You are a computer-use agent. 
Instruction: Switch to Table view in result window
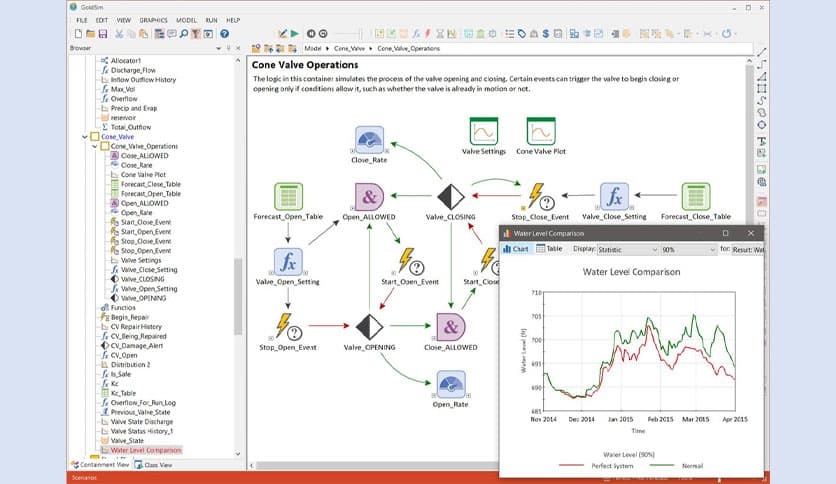[549, 249]
